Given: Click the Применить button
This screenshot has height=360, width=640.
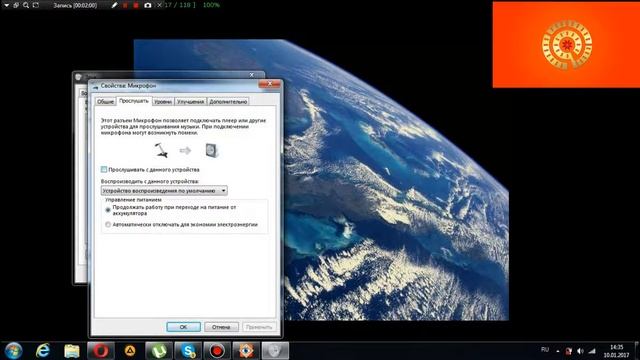Looking at the screenshot, I should [259, 327].
